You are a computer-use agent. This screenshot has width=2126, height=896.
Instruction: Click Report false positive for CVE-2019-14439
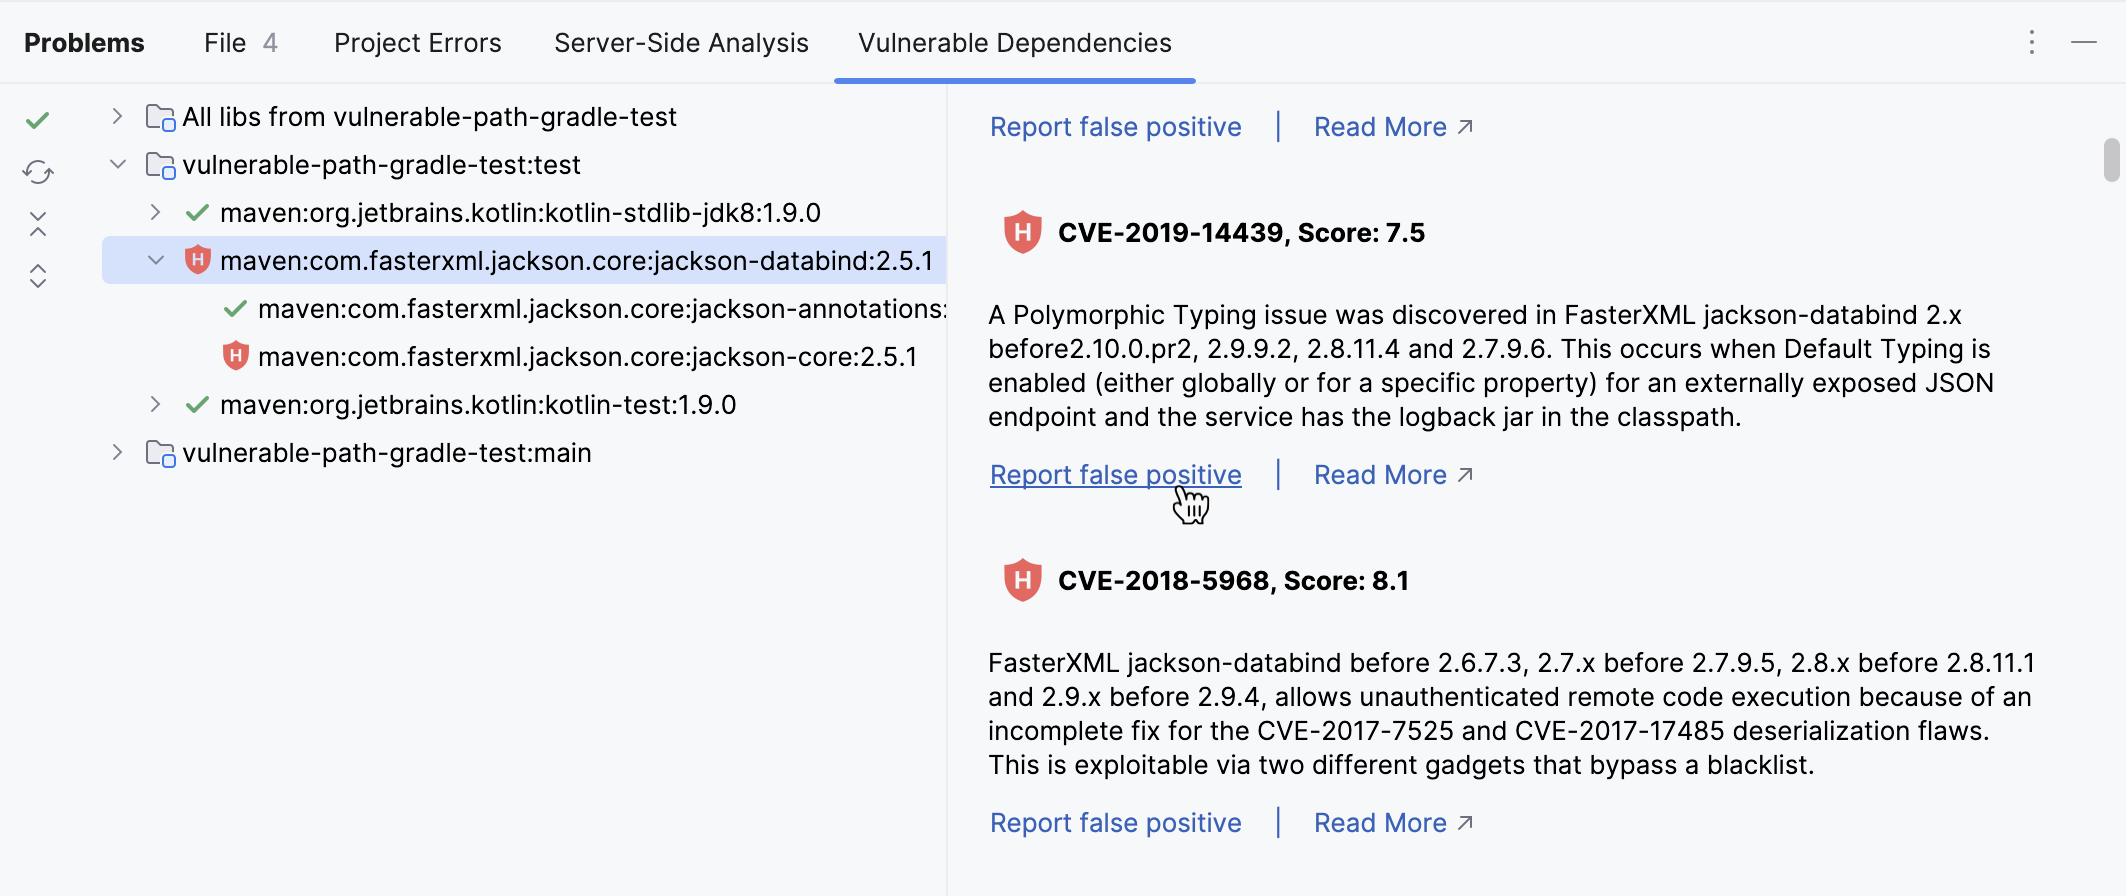1114,474
